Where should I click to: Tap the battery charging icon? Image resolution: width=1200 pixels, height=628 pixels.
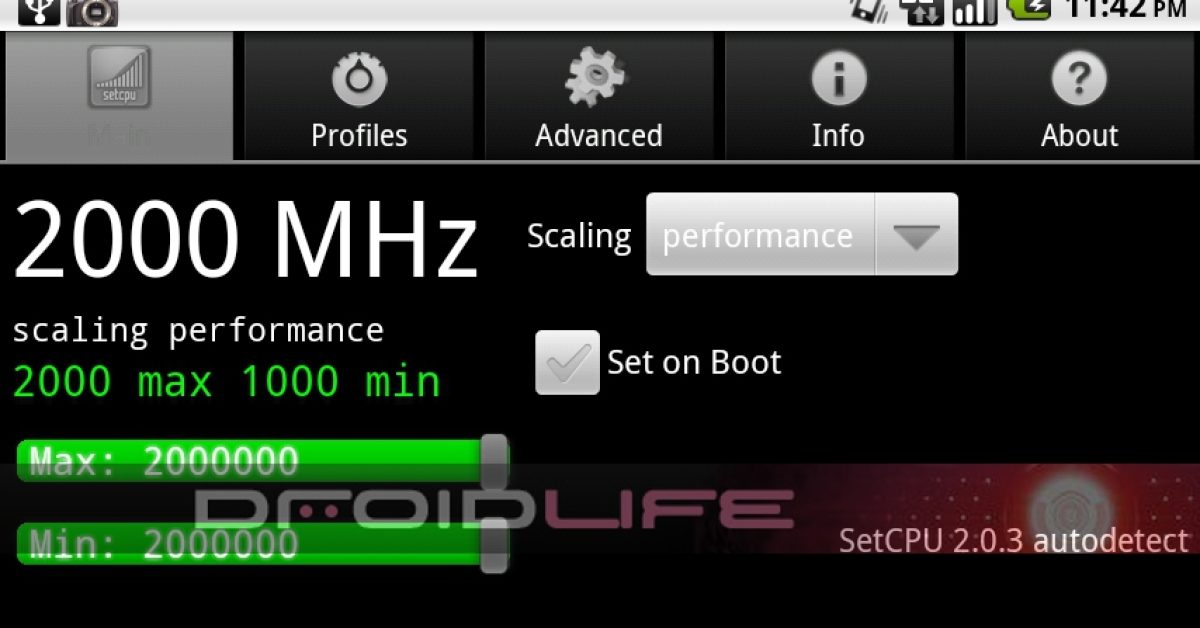[1028, 10]
